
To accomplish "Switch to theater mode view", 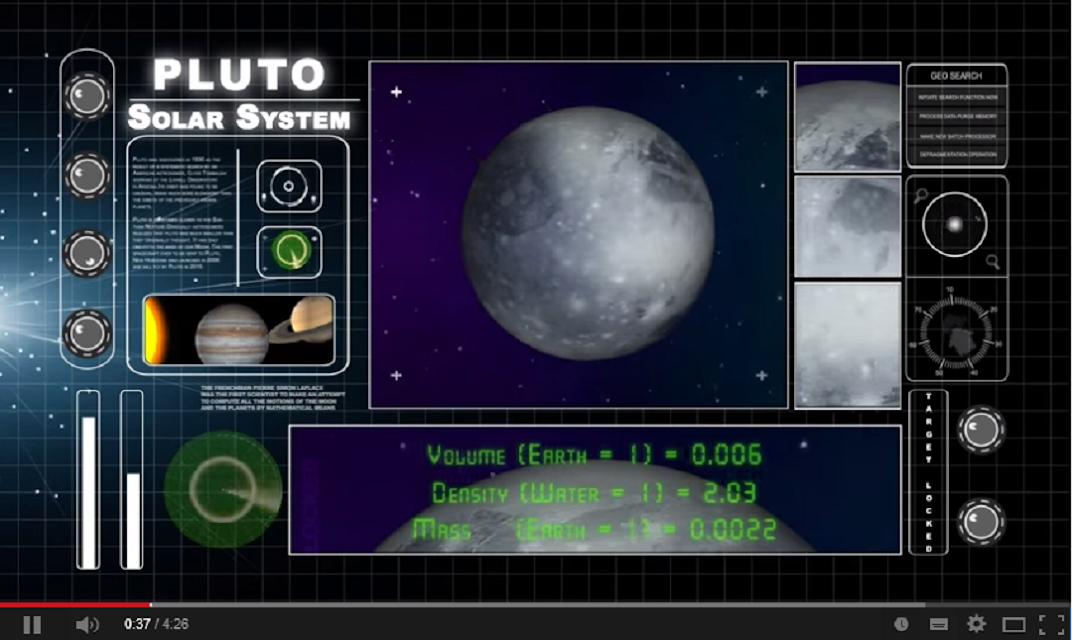I will pyautogui.click(x=1014, y=624).
